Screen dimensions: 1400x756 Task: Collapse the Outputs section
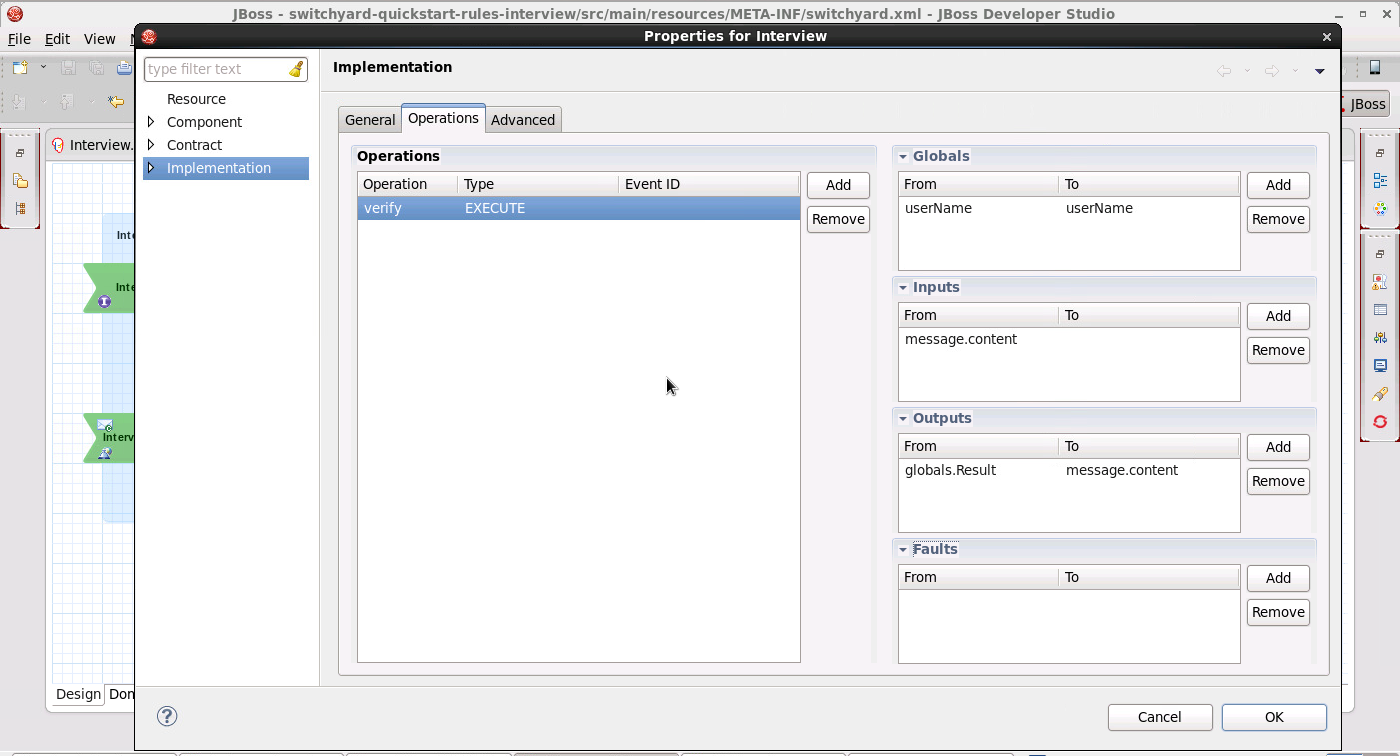(903, 419)
